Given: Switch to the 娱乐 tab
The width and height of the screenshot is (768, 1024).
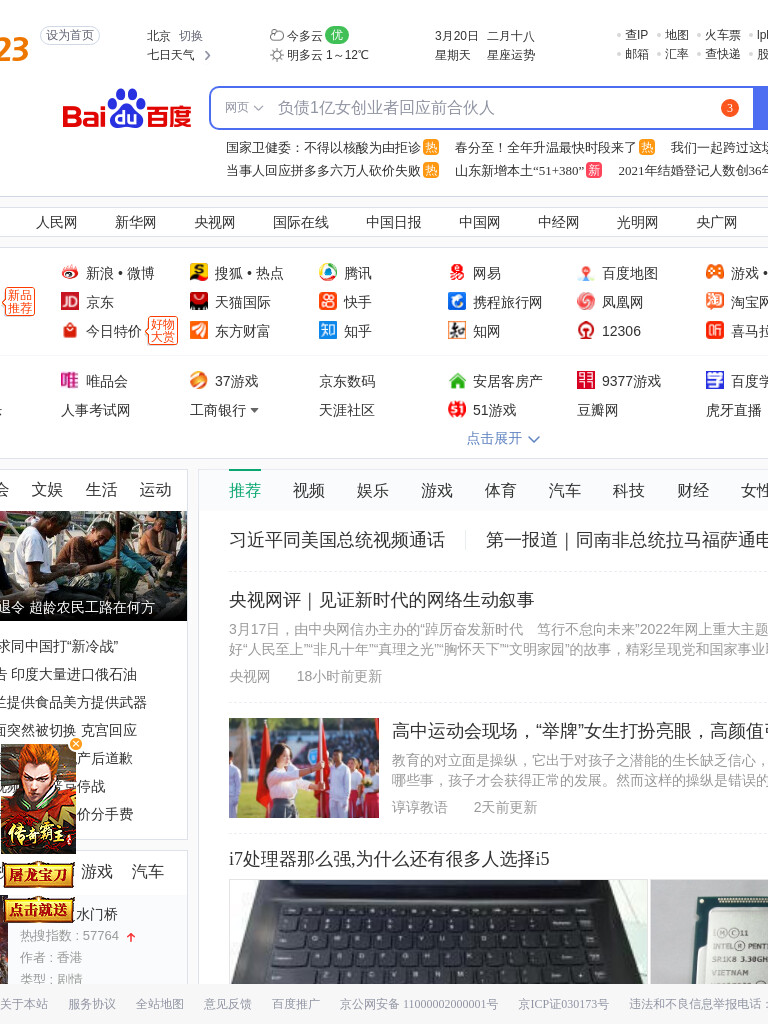Looking at the screenshot, I should point(372,490).
